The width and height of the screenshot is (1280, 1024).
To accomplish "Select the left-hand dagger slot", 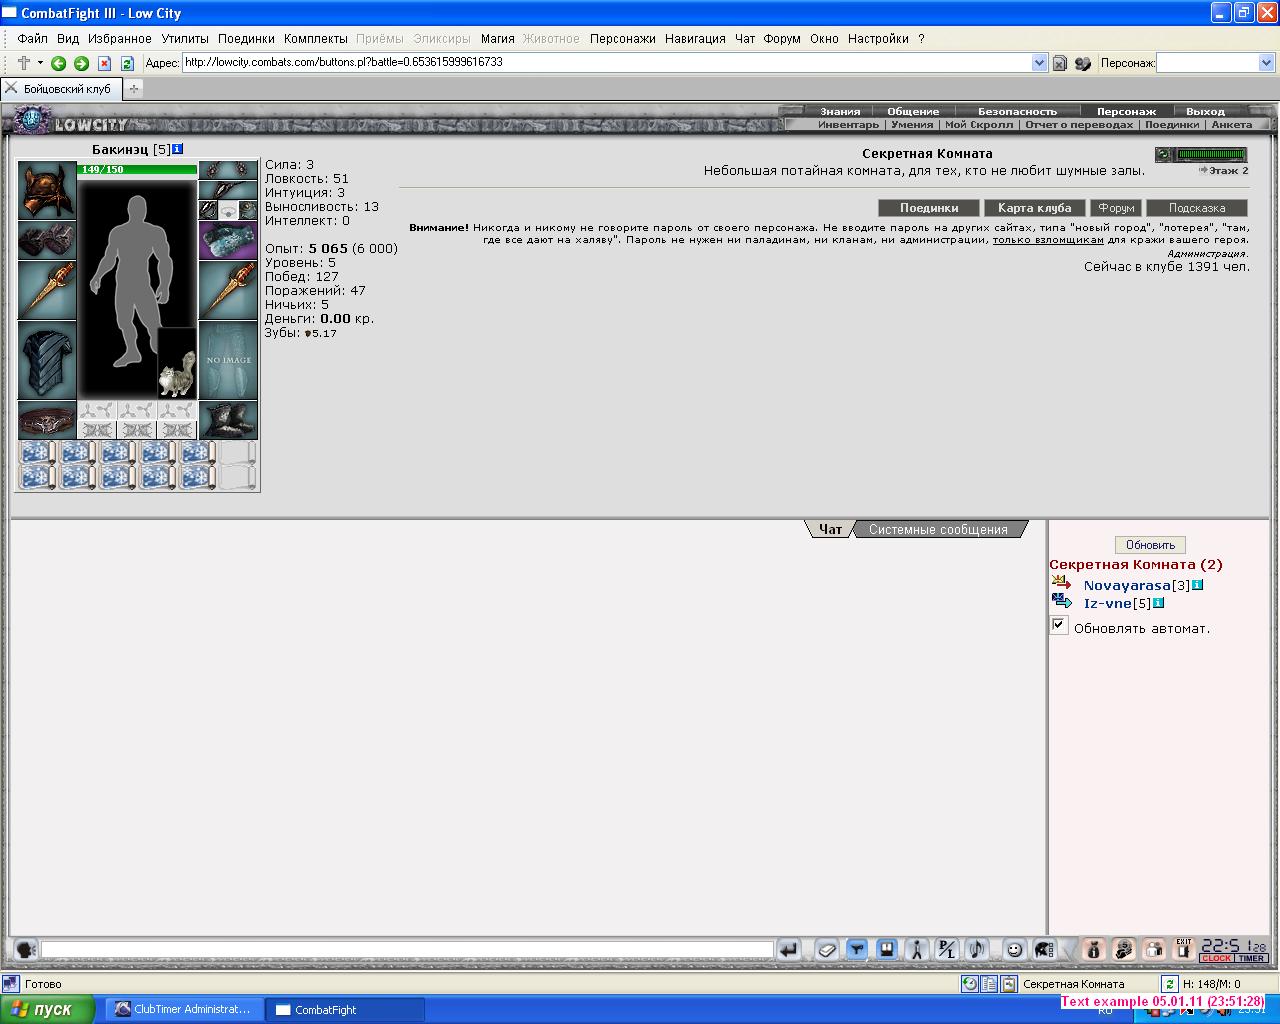I will [47, 290].
